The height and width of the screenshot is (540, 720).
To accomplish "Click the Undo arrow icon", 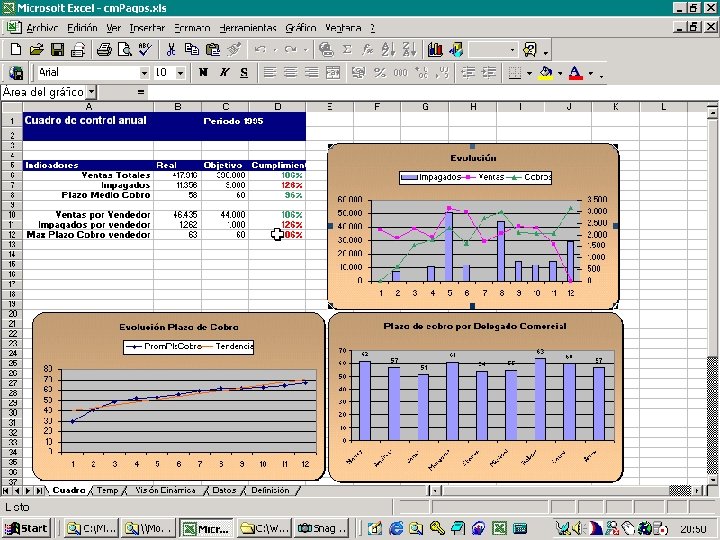I will (260, 49).
